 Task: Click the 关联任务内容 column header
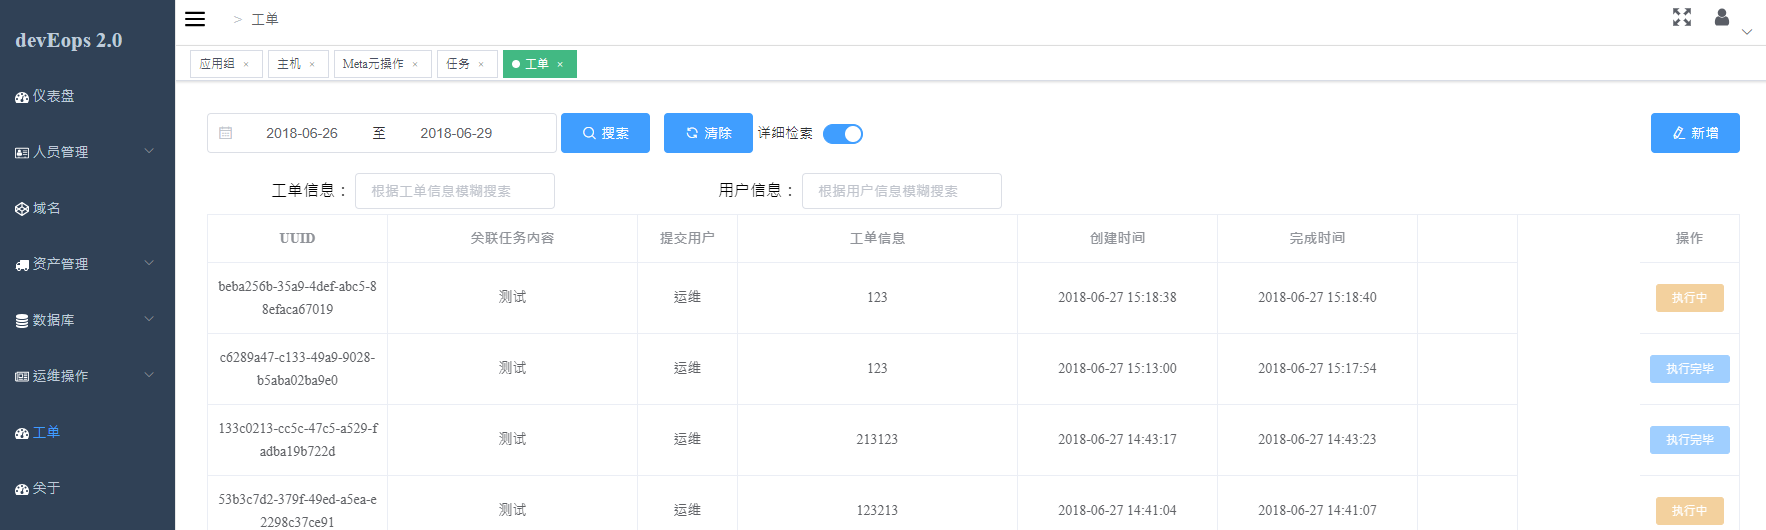pos(512,238)
